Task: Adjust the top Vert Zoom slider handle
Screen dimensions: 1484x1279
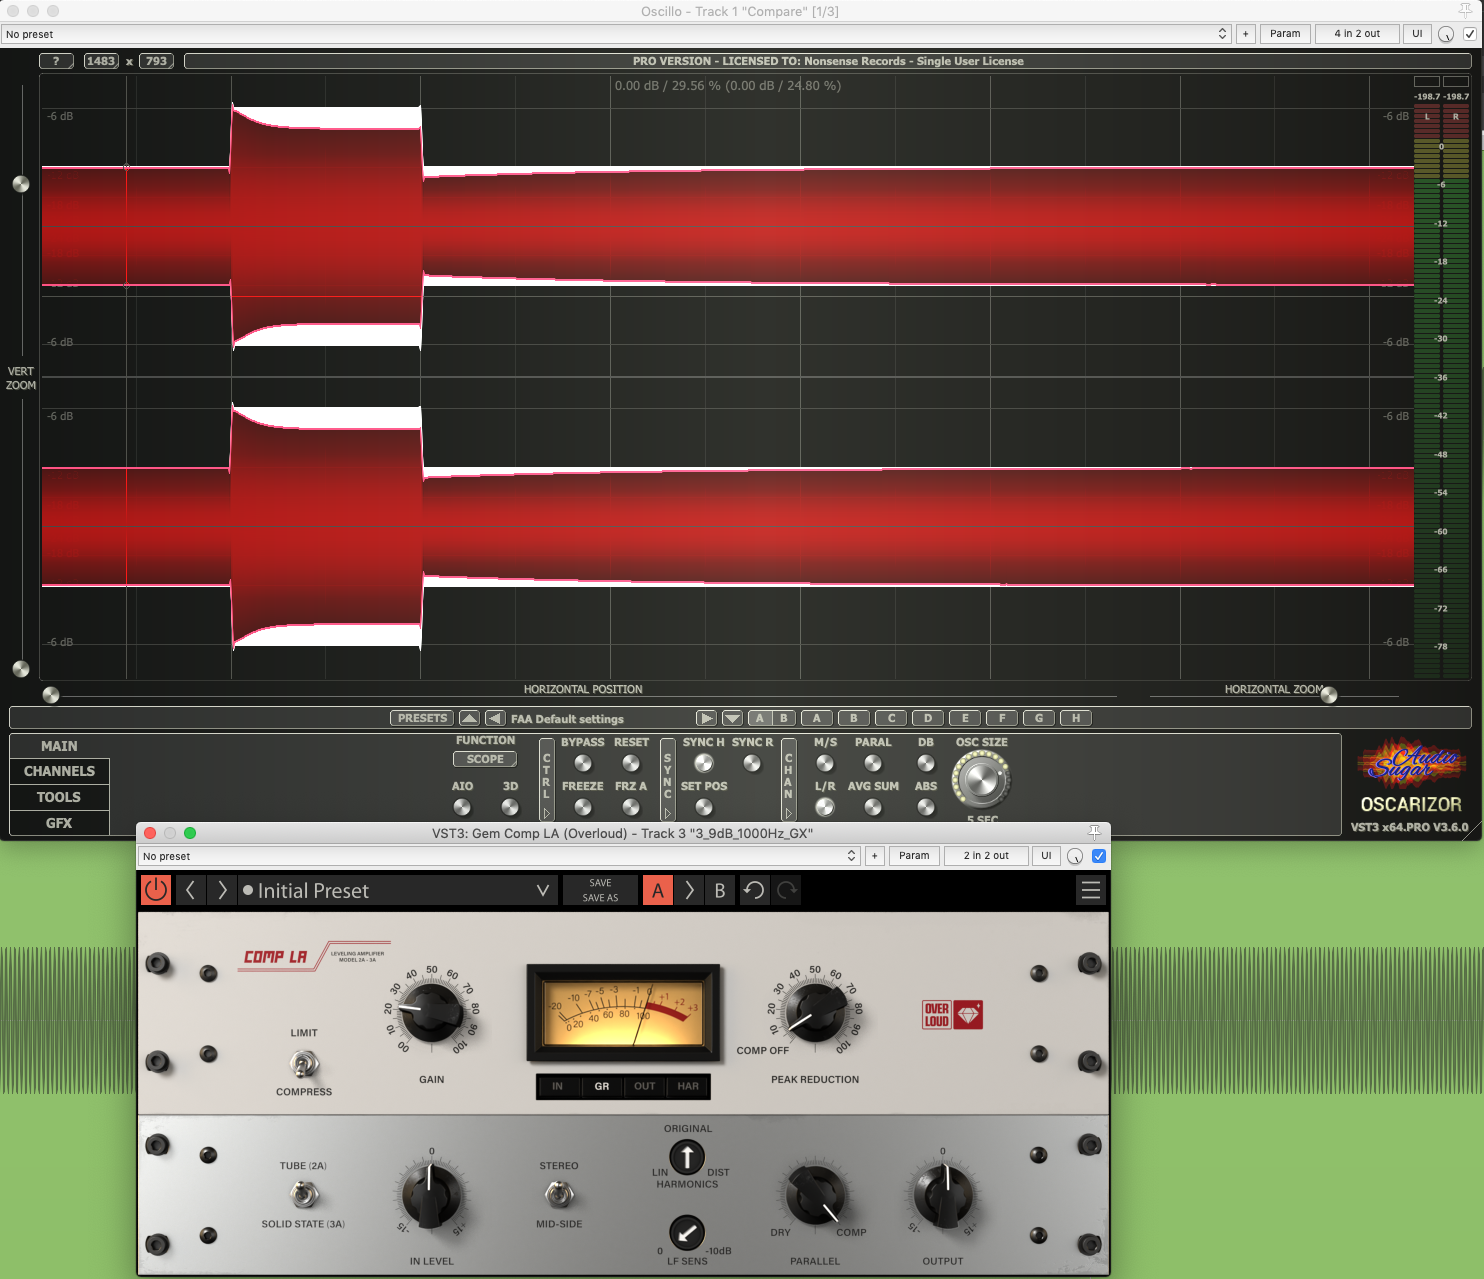Action: click(20, 184)
